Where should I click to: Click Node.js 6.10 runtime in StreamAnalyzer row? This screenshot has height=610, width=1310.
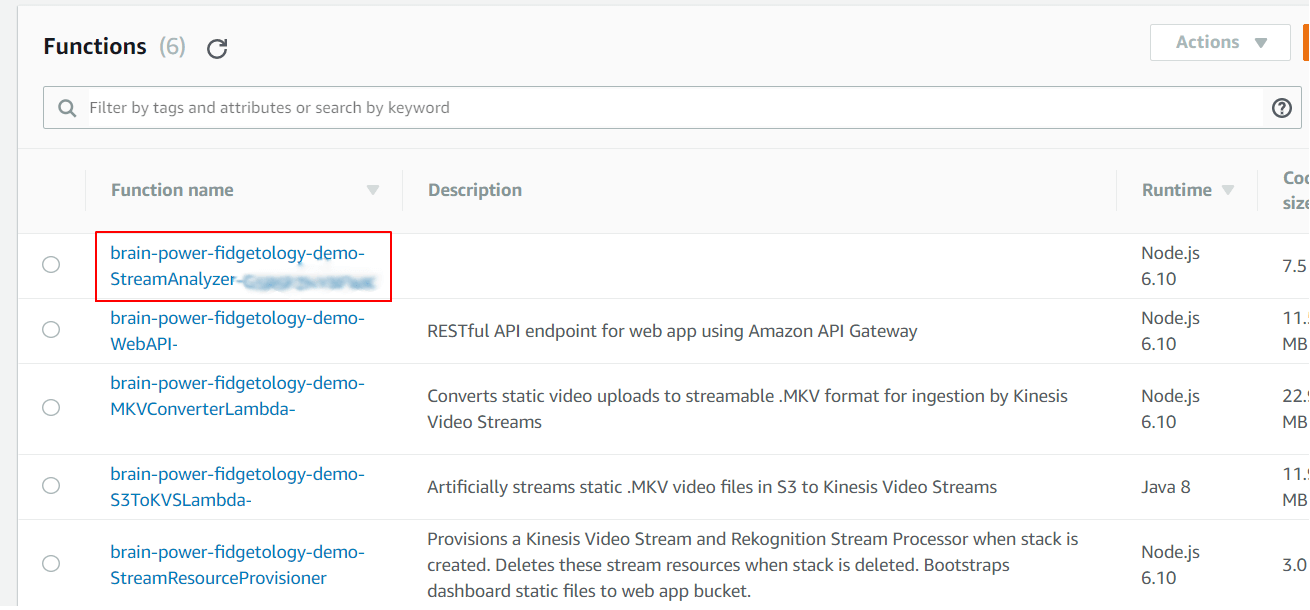[x=1170, y=266]
